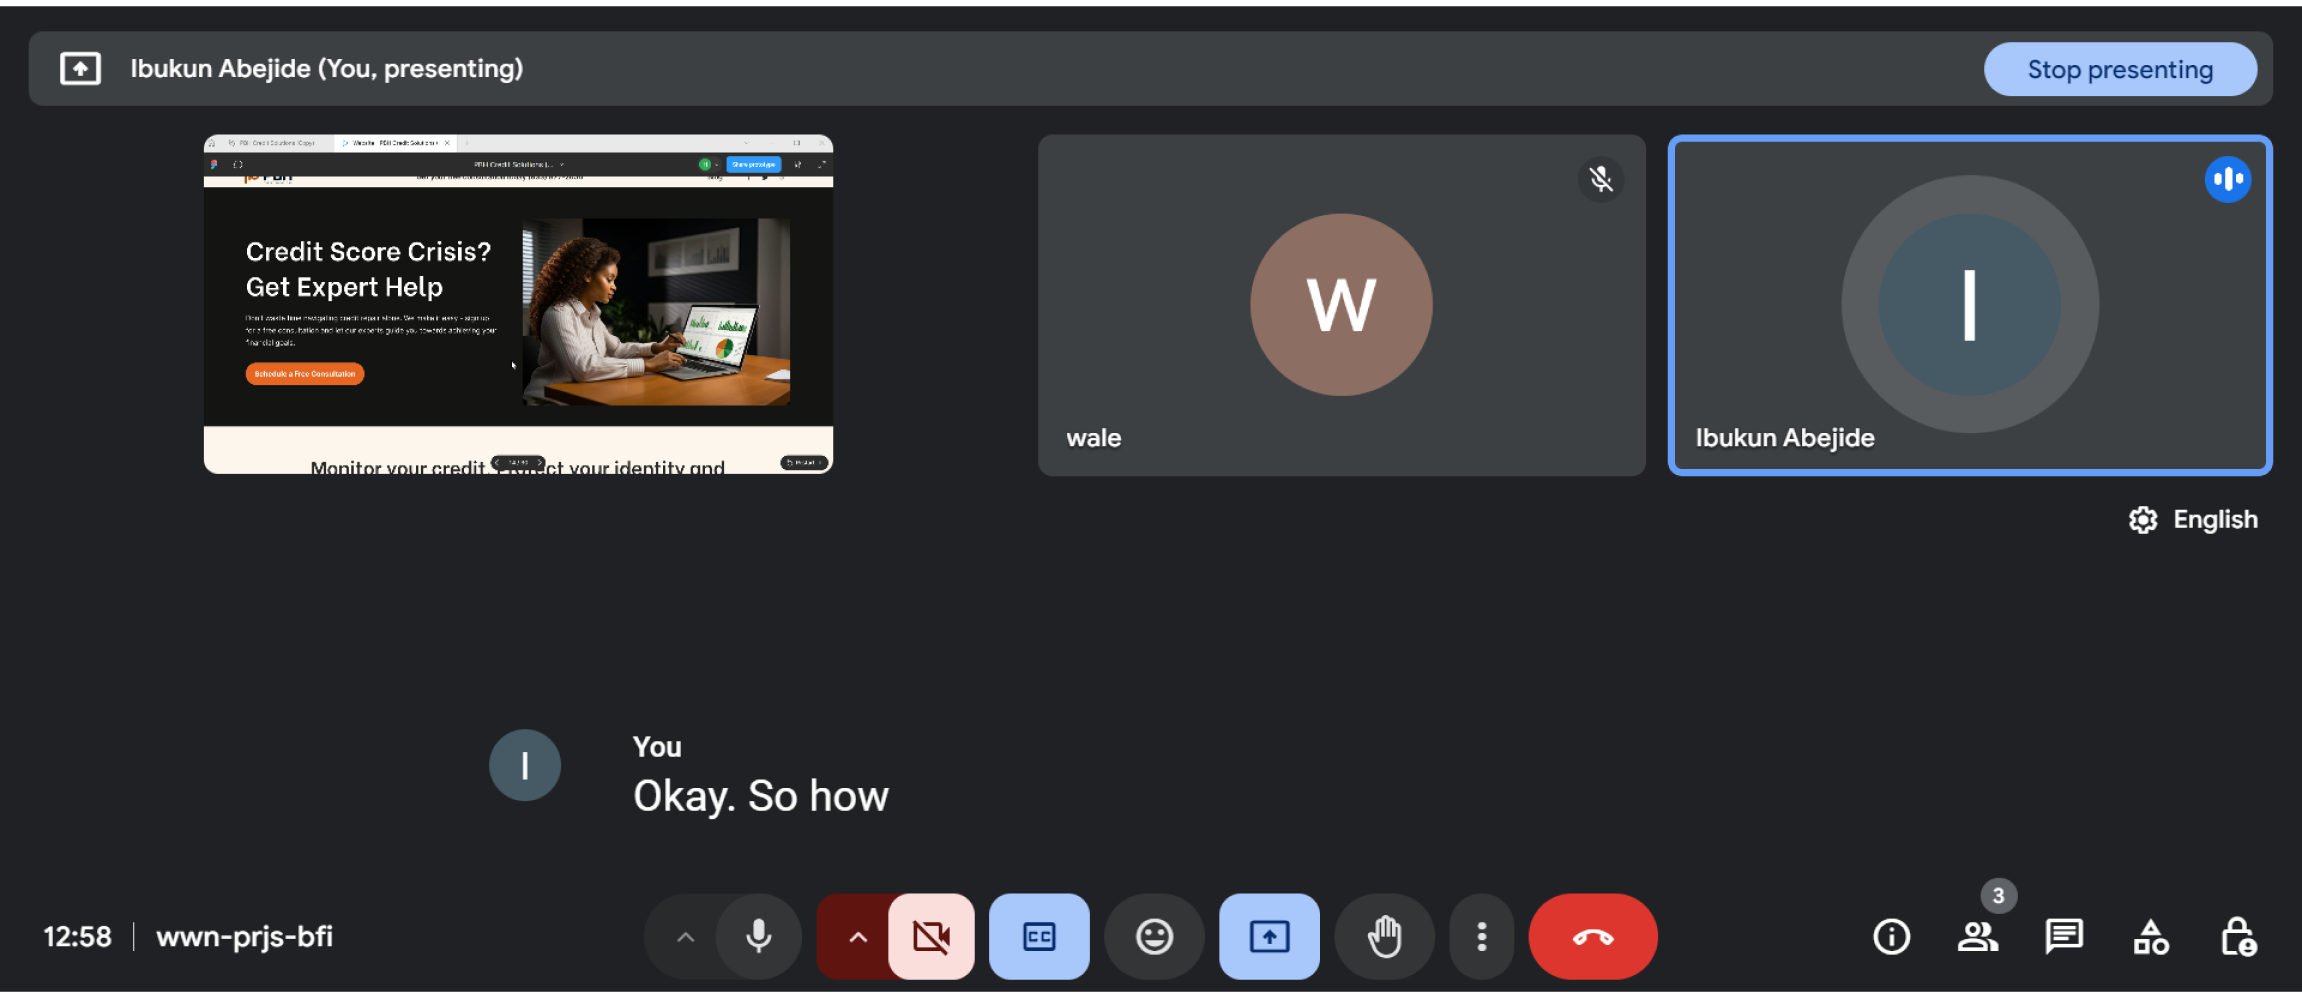Viewport: 2302px width, 1008px height.
Task: Send a reaction with emoji button
Action: pos(1154,937)
